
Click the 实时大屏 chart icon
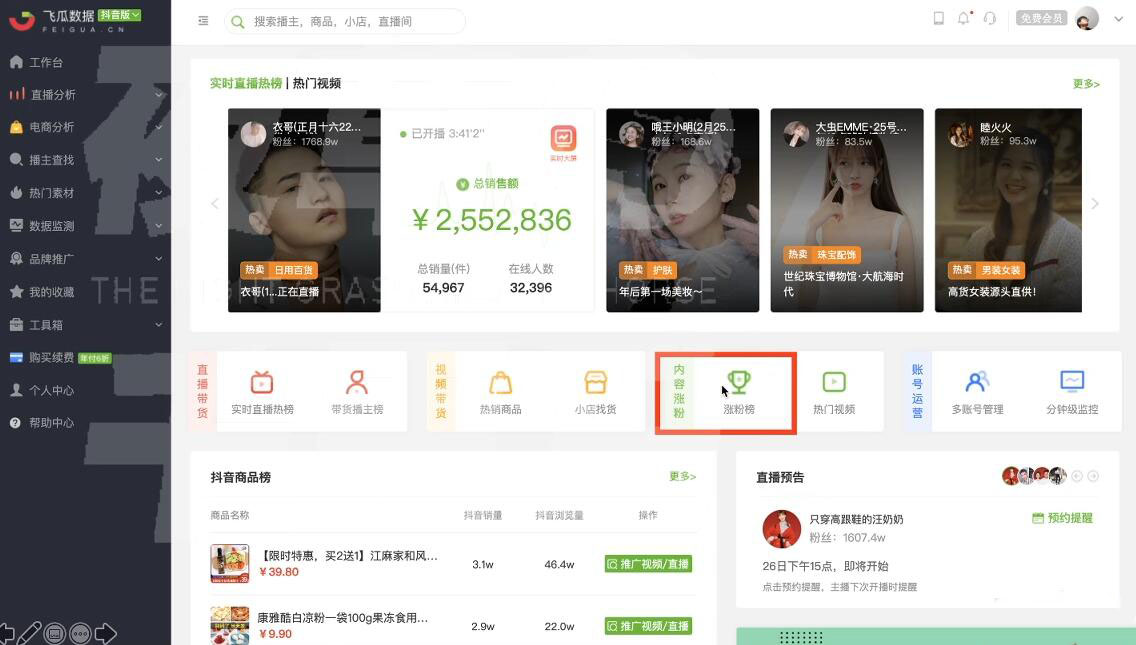pyautogui.click(x=563, y=138)
